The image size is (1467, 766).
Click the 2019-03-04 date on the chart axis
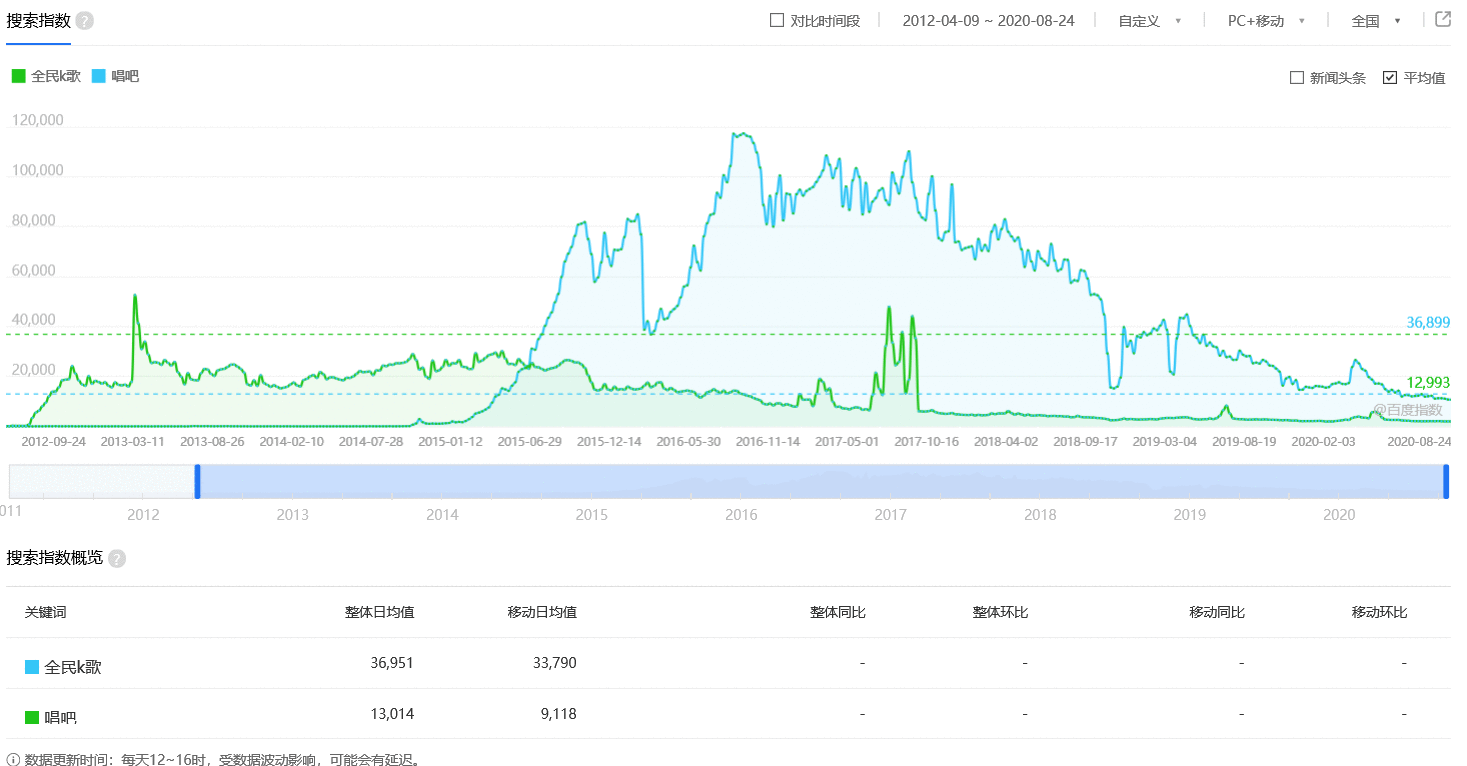pyautogui.click(x=1164, y=441)
